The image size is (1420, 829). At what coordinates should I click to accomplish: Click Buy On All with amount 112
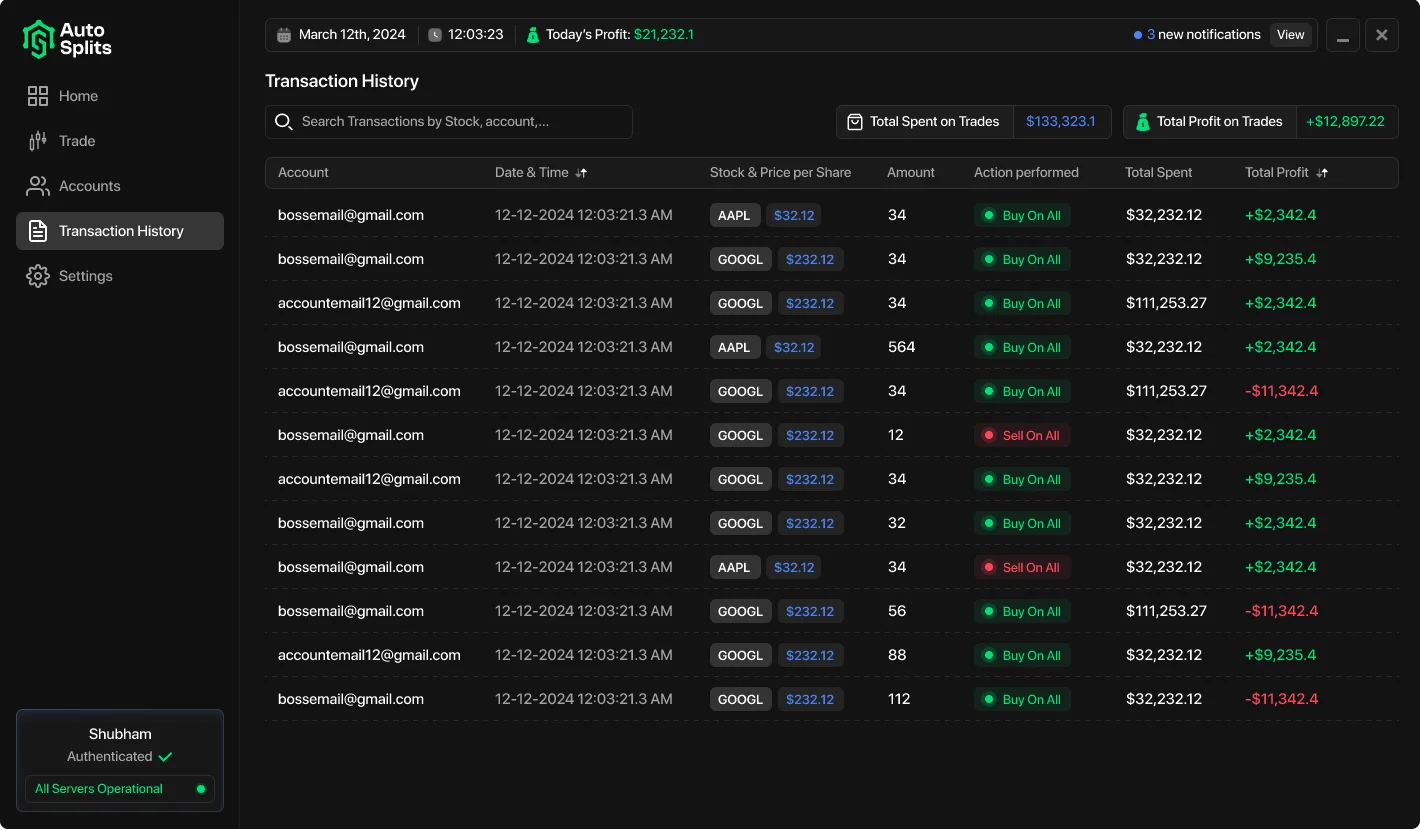point(1022,699)
